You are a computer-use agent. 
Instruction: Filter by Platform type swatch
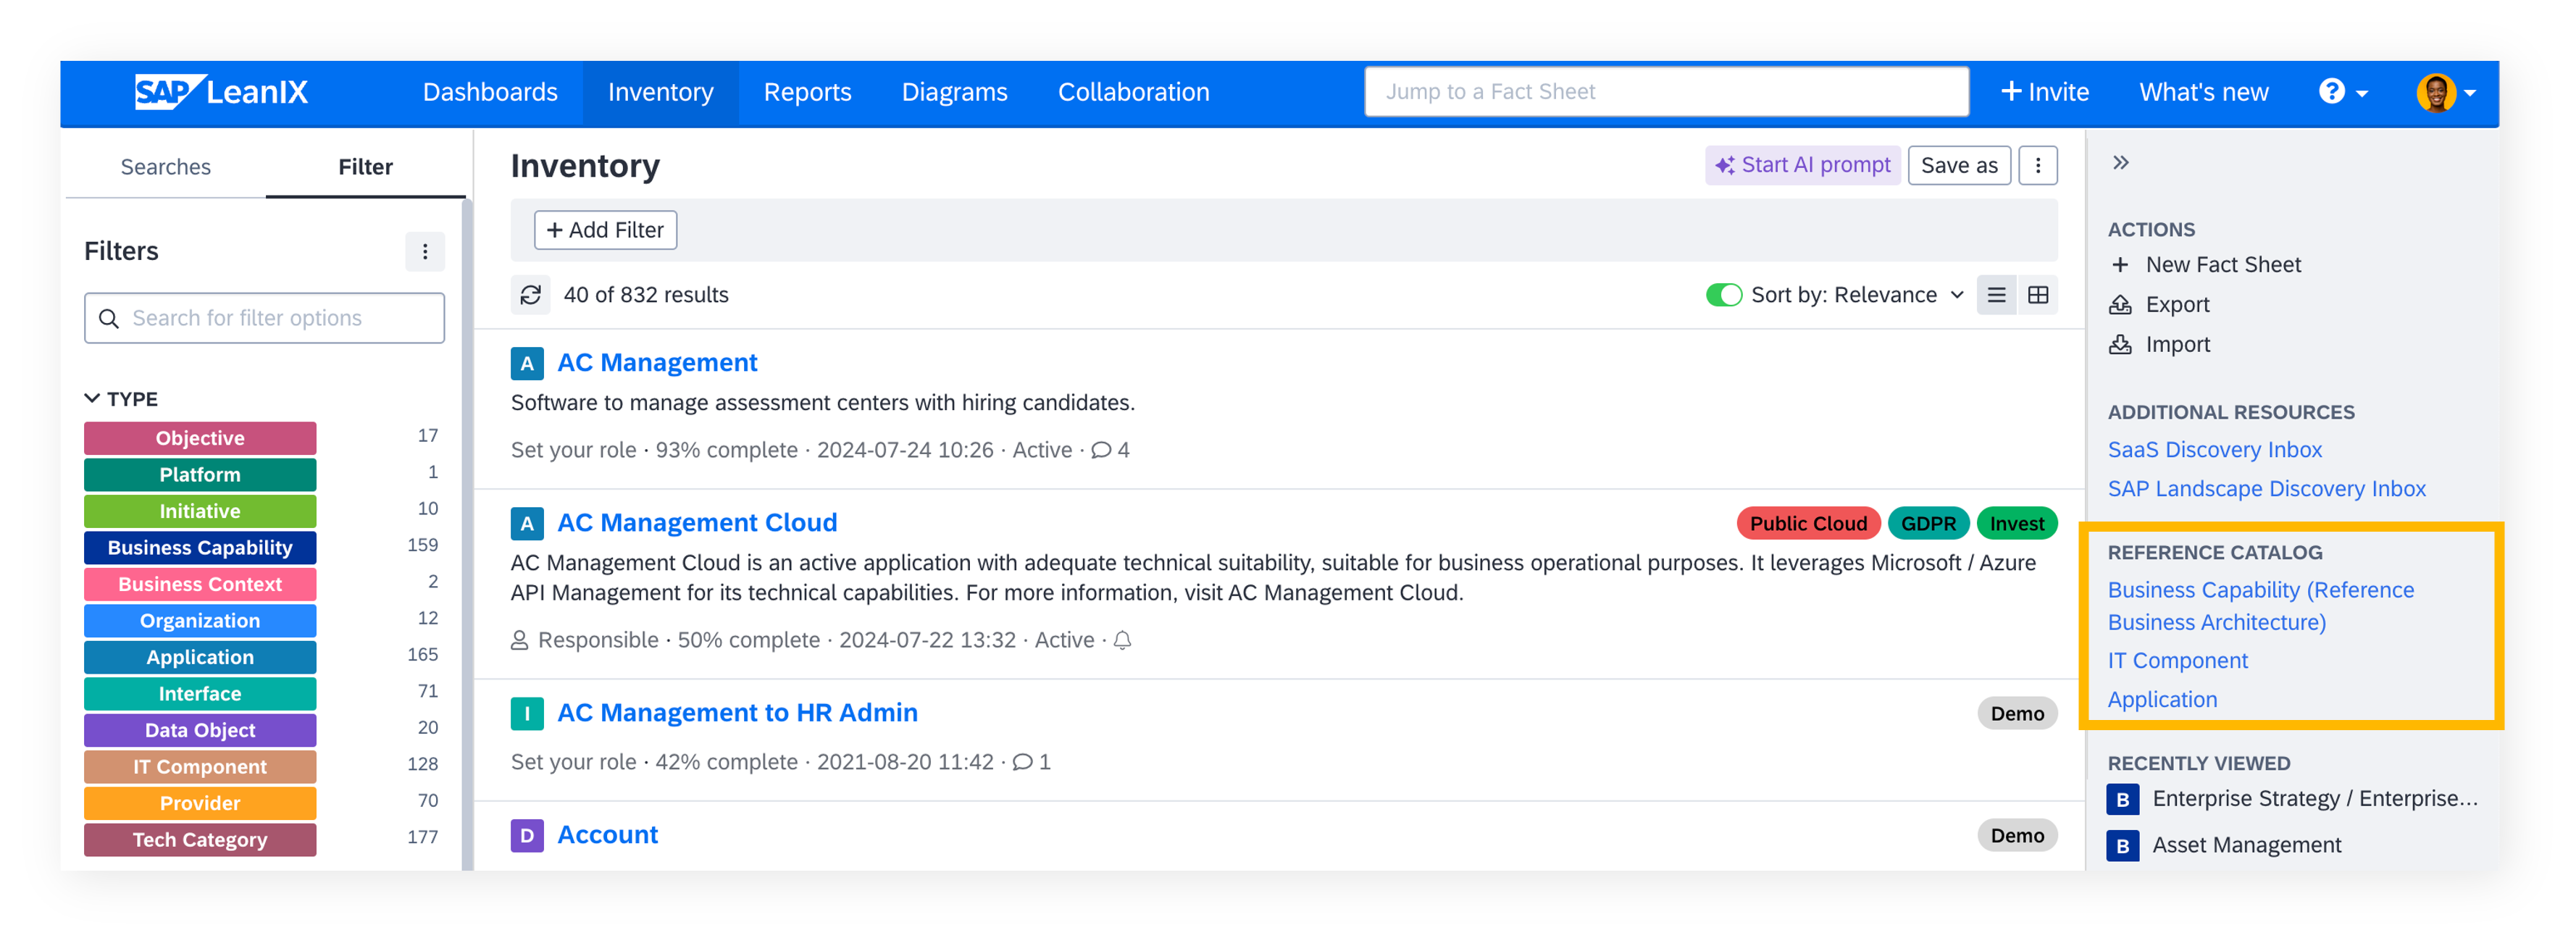(x=200, y=475)
